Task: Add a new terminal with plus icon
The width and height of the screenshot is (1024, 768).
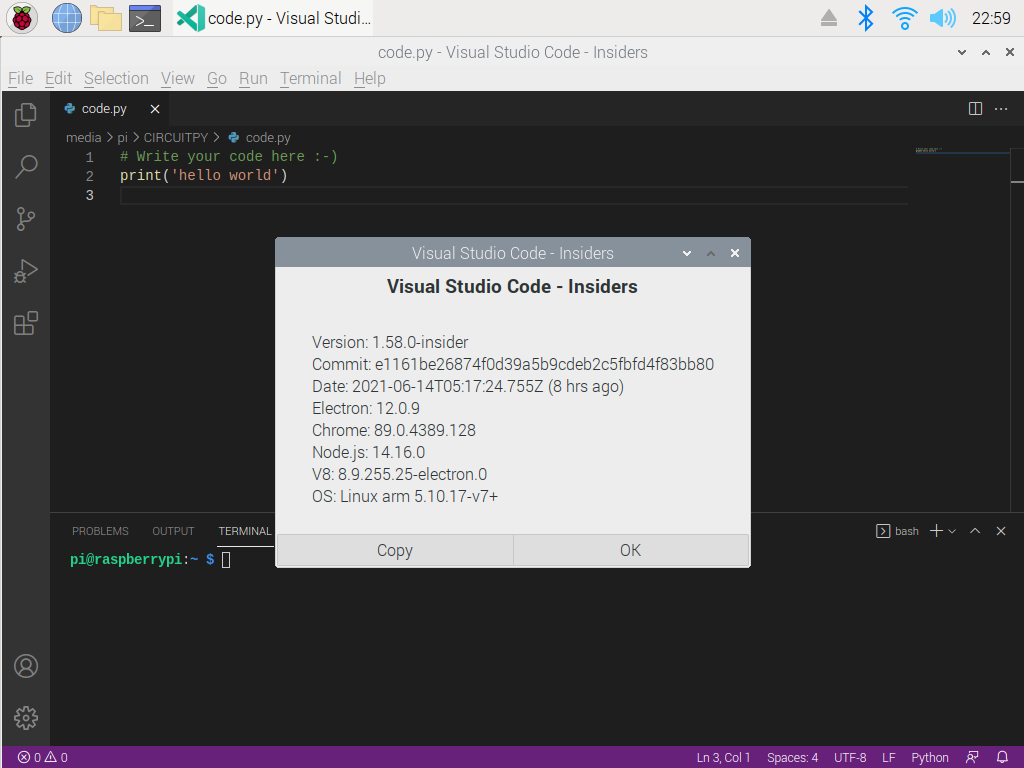Action: coord(936,531)
